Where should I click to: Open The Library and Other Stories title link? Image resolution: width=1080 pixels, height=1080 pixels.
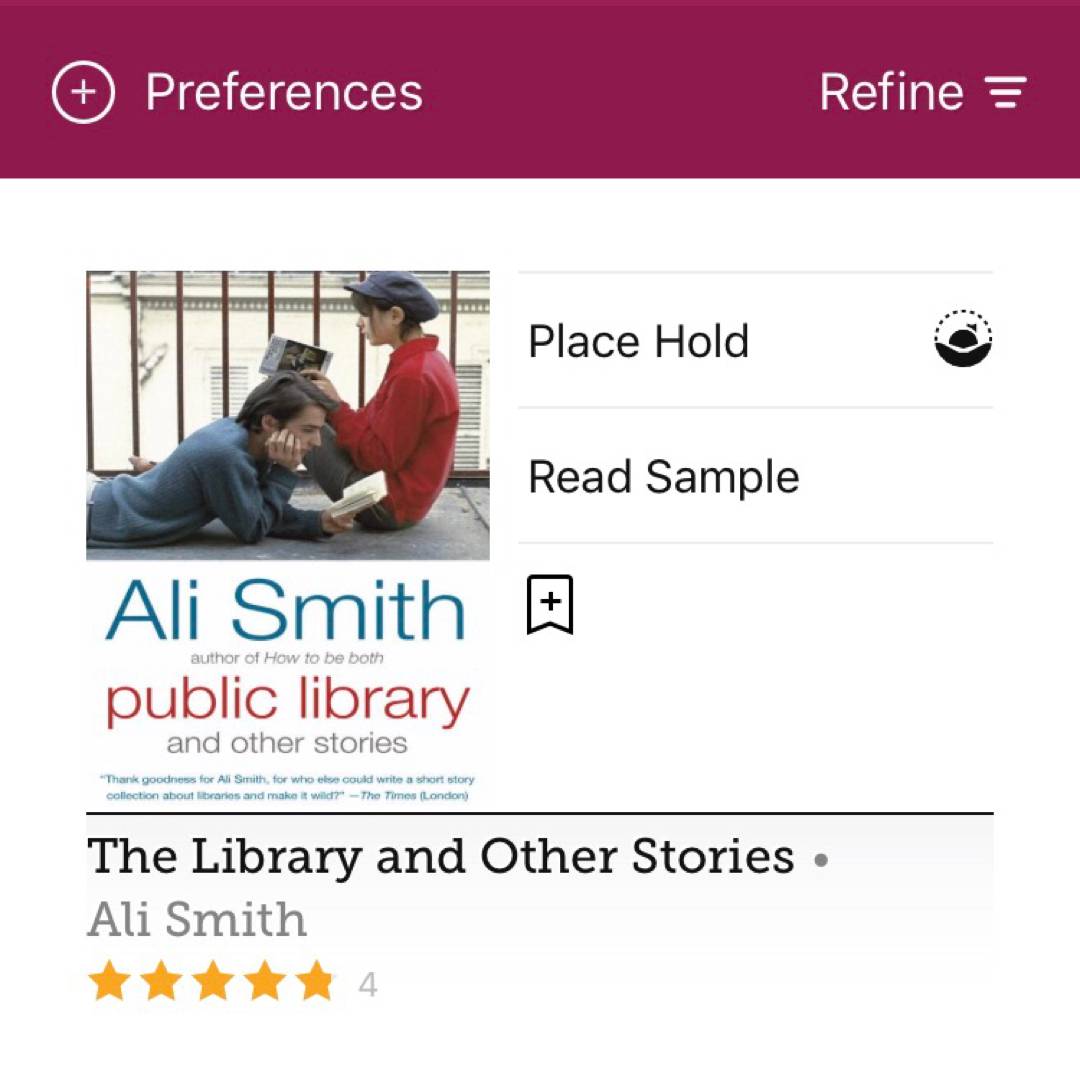tap(440, 857)
